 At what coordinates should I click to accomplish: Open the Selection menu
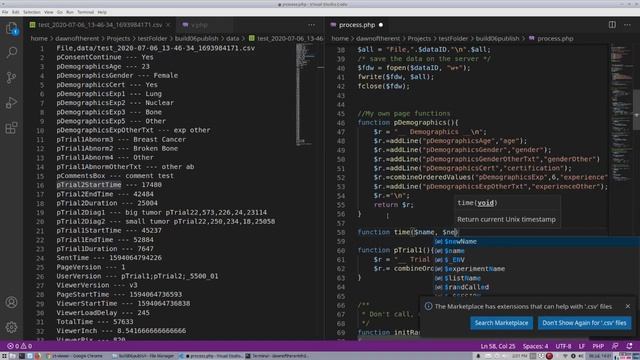(31, 12)
